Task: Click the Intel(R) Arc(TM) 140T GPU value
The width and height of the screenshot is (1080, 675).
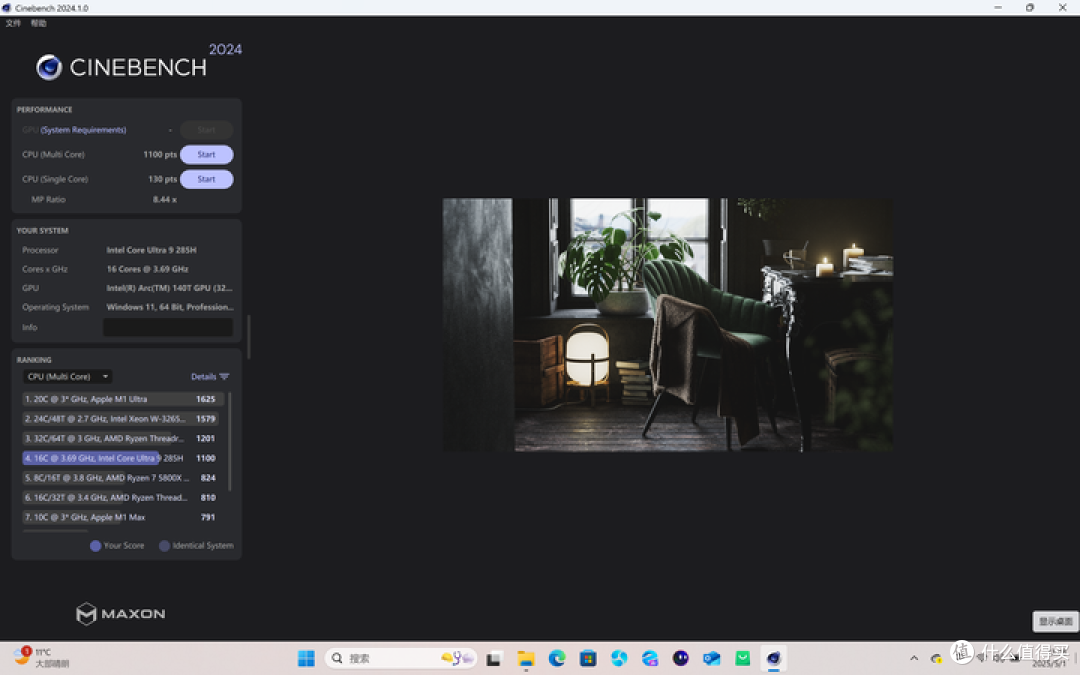Action: 169,288
